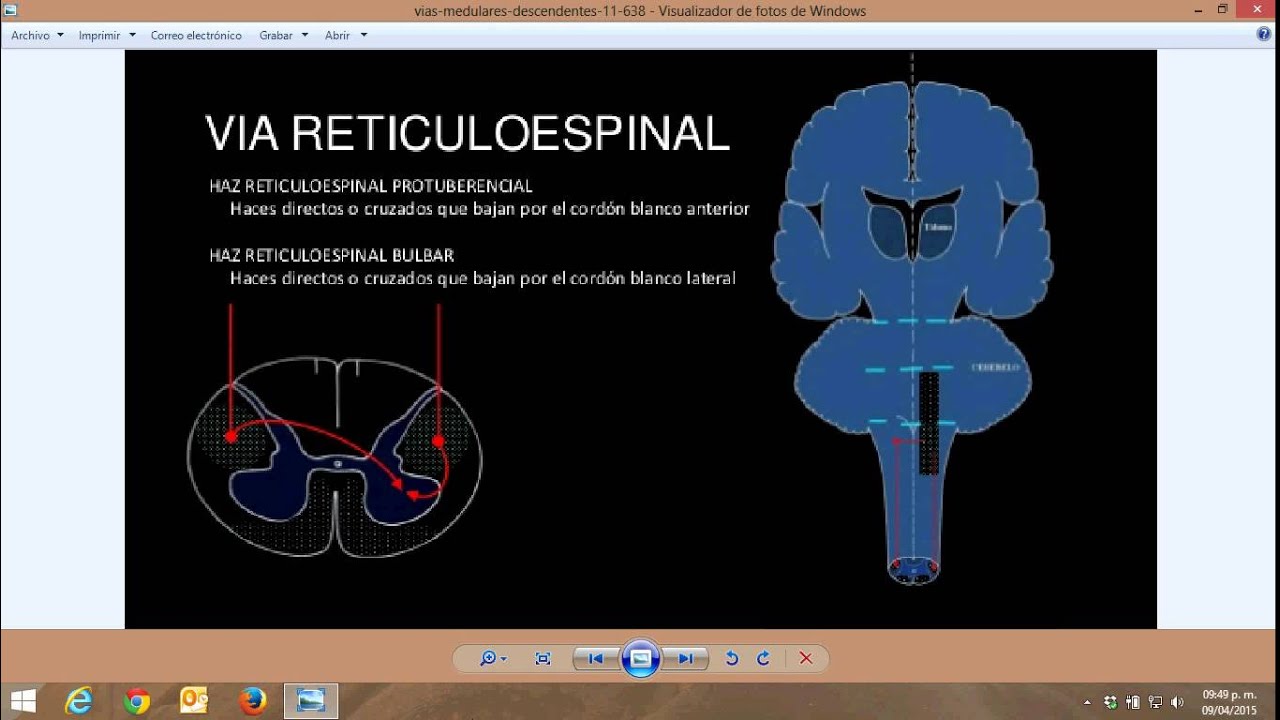Start the slideshow playback
The height and width of the screenshot is (720, 1280).
641,658
